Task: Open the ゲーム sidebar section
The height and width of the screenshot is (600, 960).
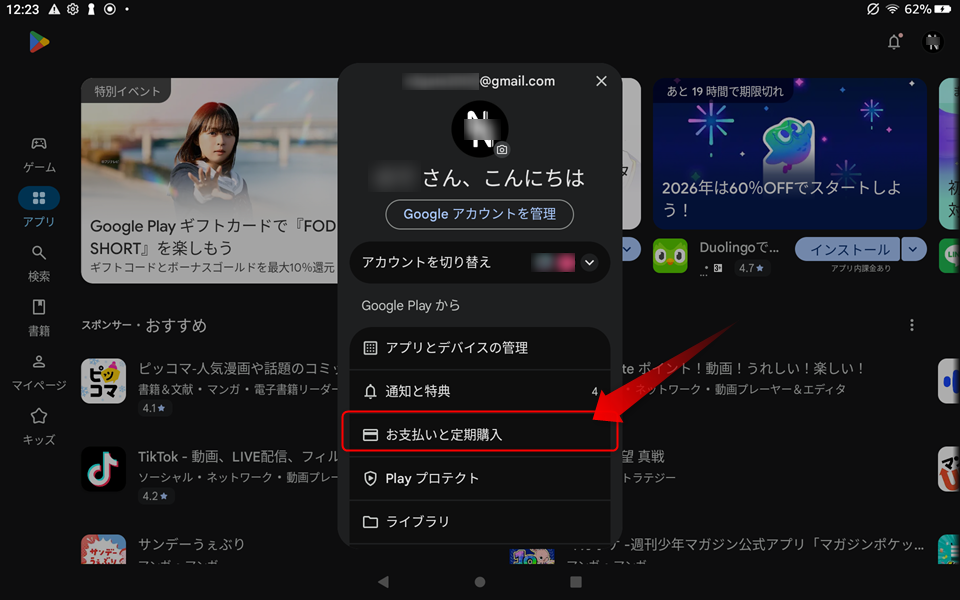Action: 39,154
